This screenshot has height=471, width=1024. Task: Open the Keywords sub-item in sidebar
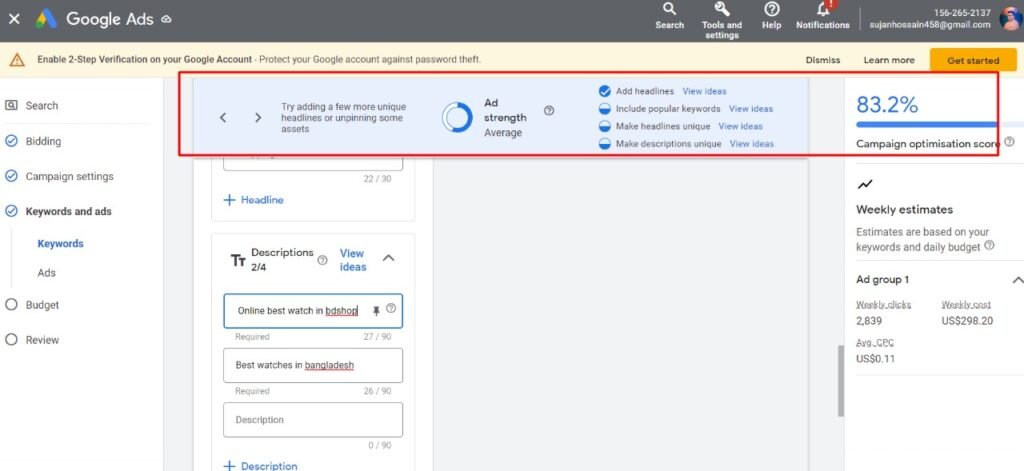coord(60,244)
